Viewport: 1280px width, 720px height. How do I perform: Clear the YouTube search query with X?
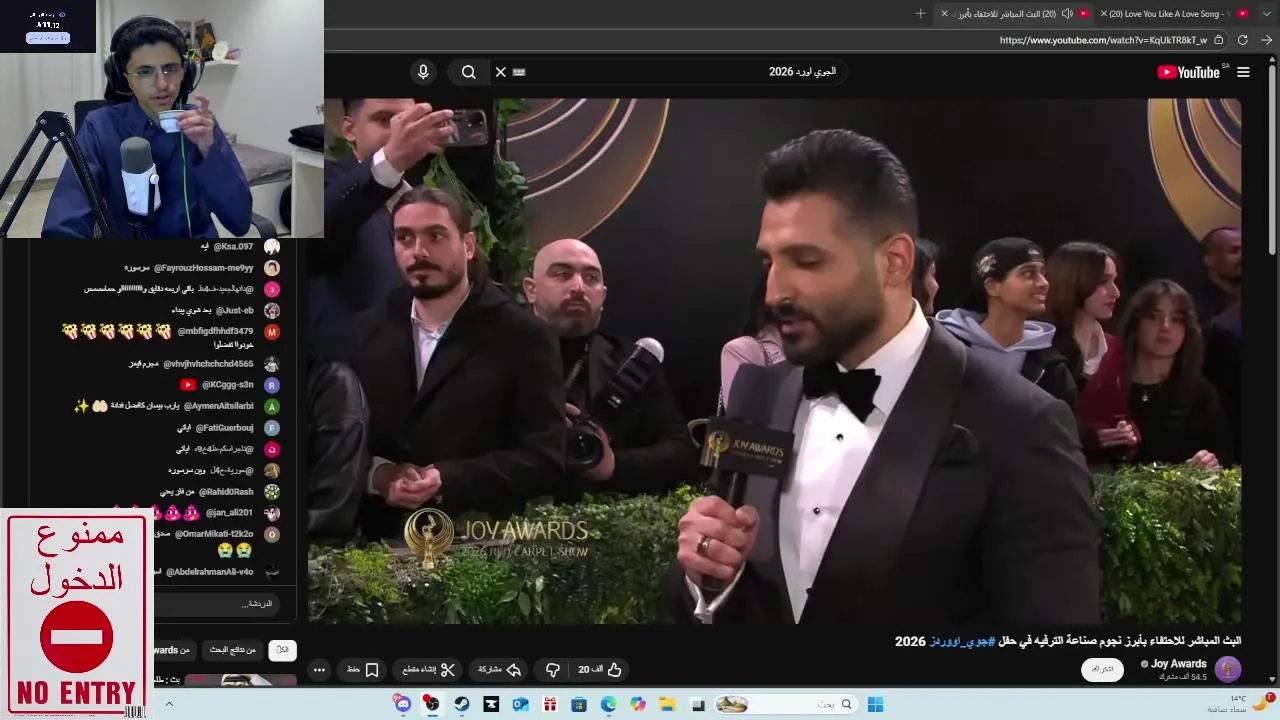tap(501, 72)
